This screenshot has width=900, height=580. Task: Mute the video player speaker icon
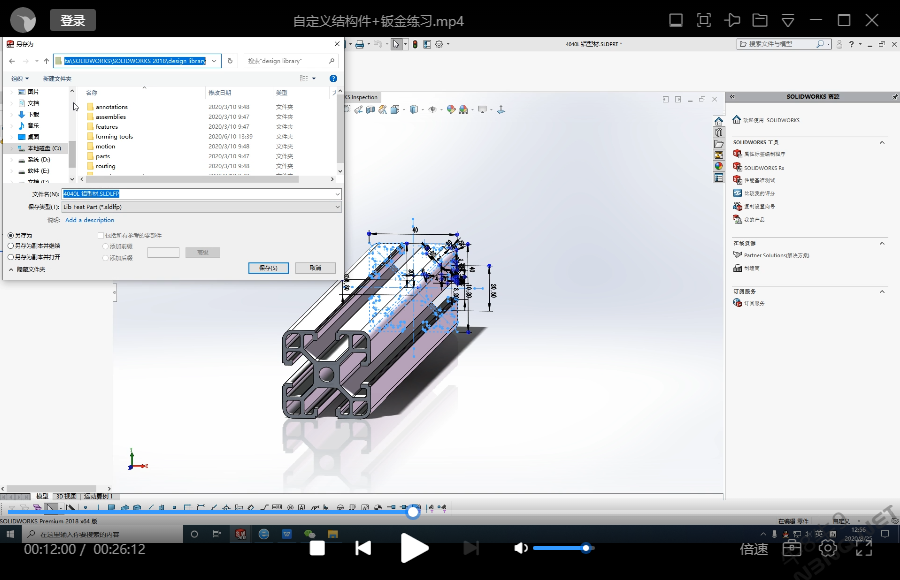point(521,548)
